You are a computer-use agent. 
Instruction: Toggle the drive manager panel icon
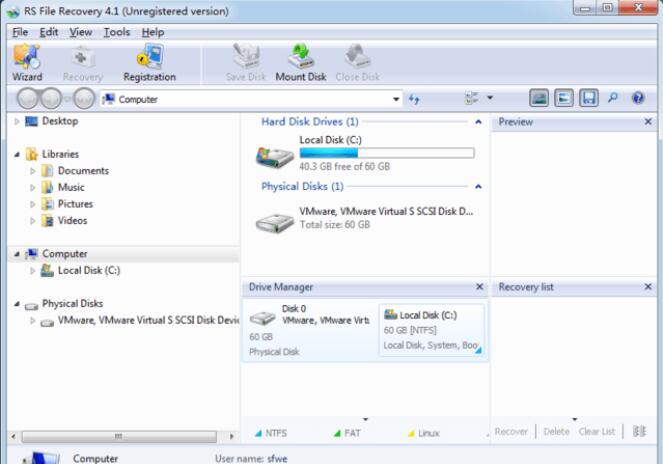point(564,98)
